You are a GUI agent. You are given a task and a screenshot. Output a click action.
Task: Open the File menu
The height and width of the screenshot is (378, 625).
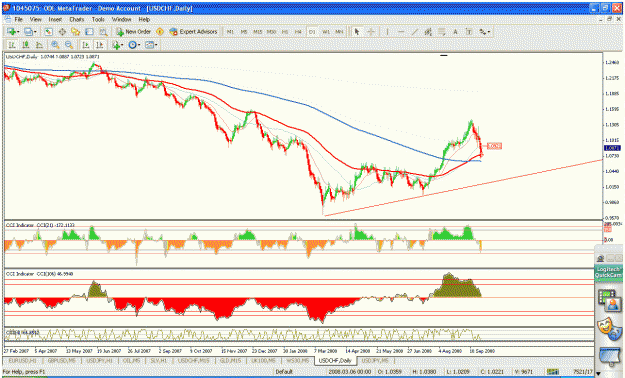point(19,19)
